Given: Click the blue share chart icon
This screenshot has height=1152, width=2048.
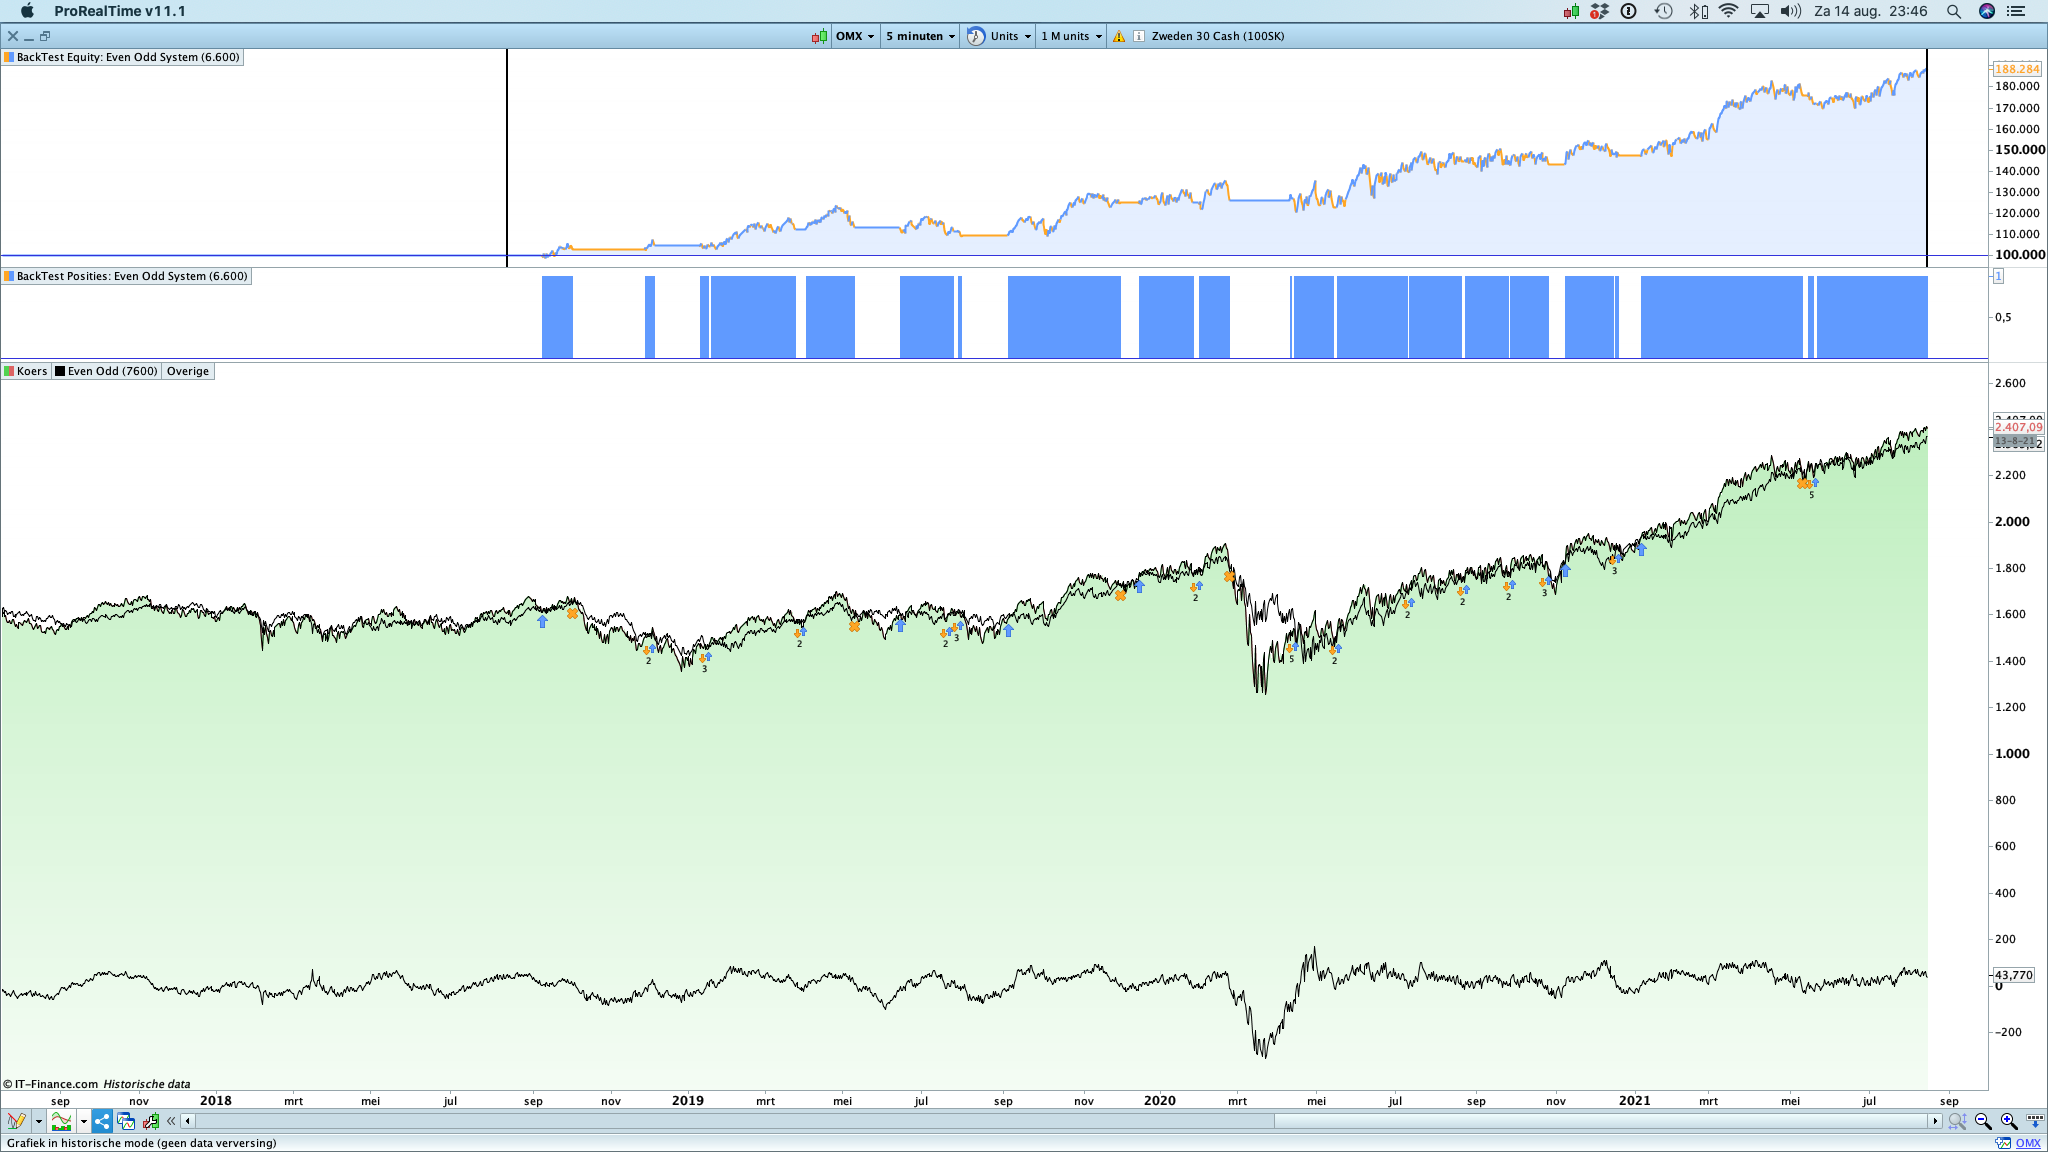Looking at the screenshot, I should pyautogui.click(x=103, y=1121).
